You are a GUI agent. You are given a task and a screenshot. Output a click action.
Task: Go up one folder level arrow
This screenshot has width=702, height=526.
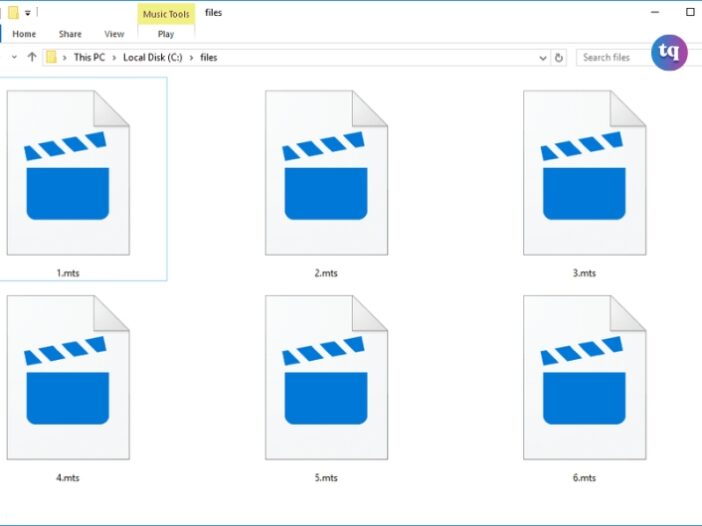coord(32,57)
